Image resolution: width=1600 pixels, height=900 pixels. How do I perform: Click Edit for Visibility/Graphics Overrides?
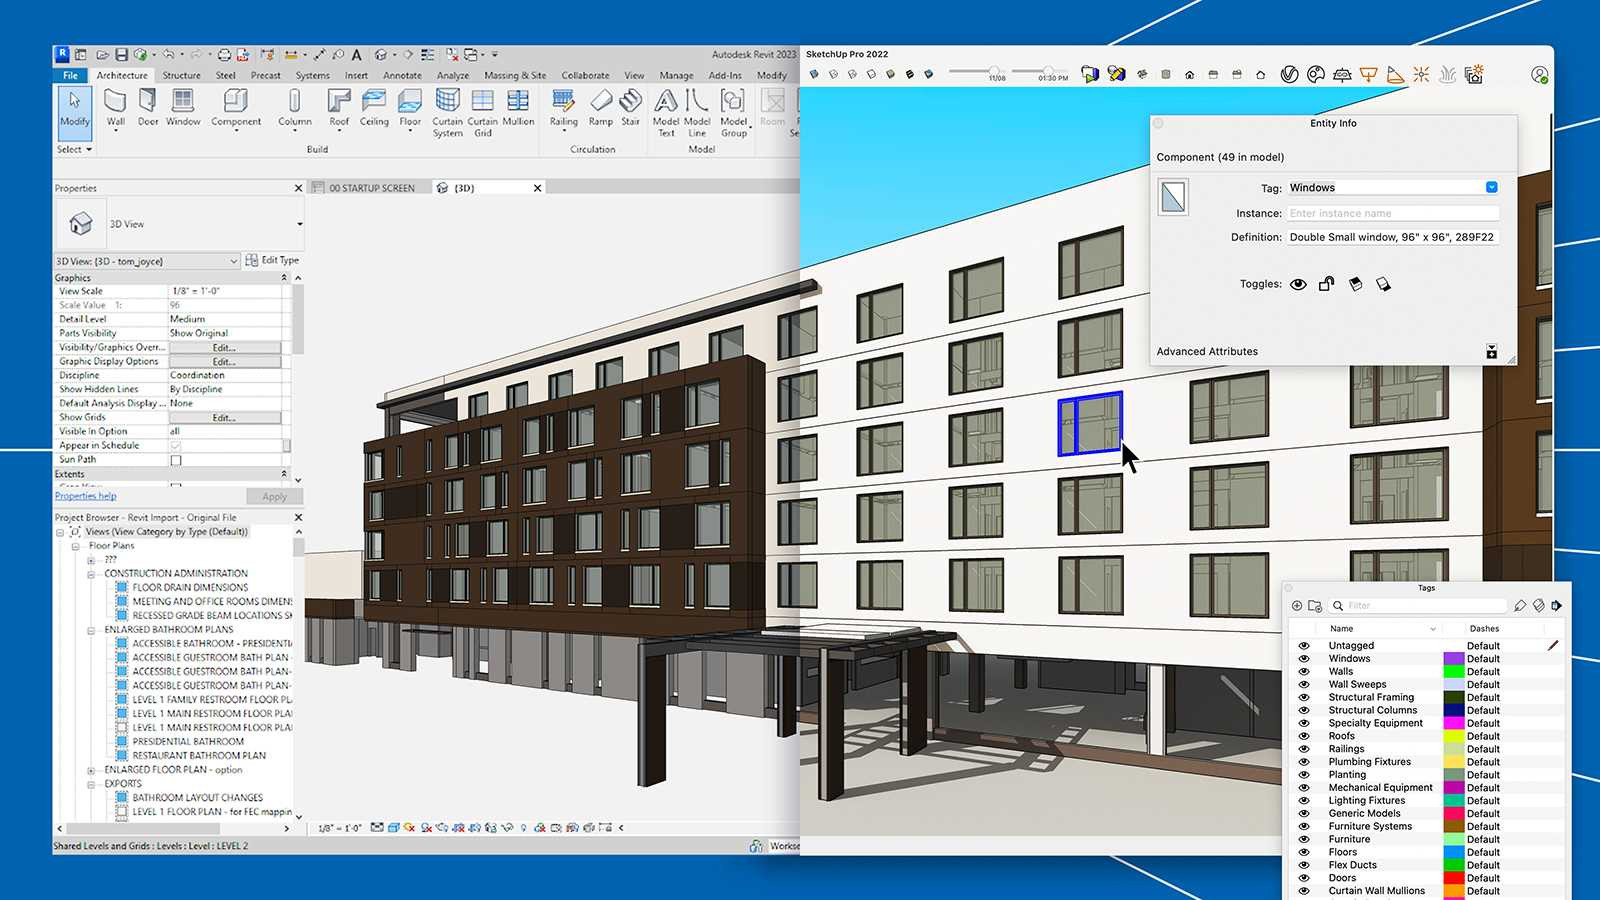pyautogui.click(x=227, y=347)
